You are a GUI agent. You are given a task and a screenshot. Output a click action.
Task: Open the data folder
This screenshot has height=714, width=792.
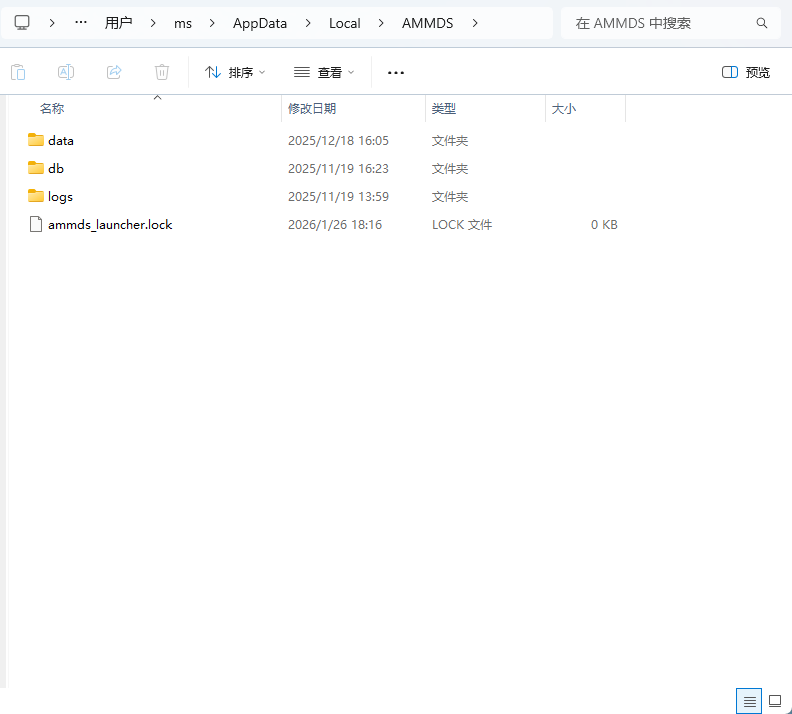point(61,141)
